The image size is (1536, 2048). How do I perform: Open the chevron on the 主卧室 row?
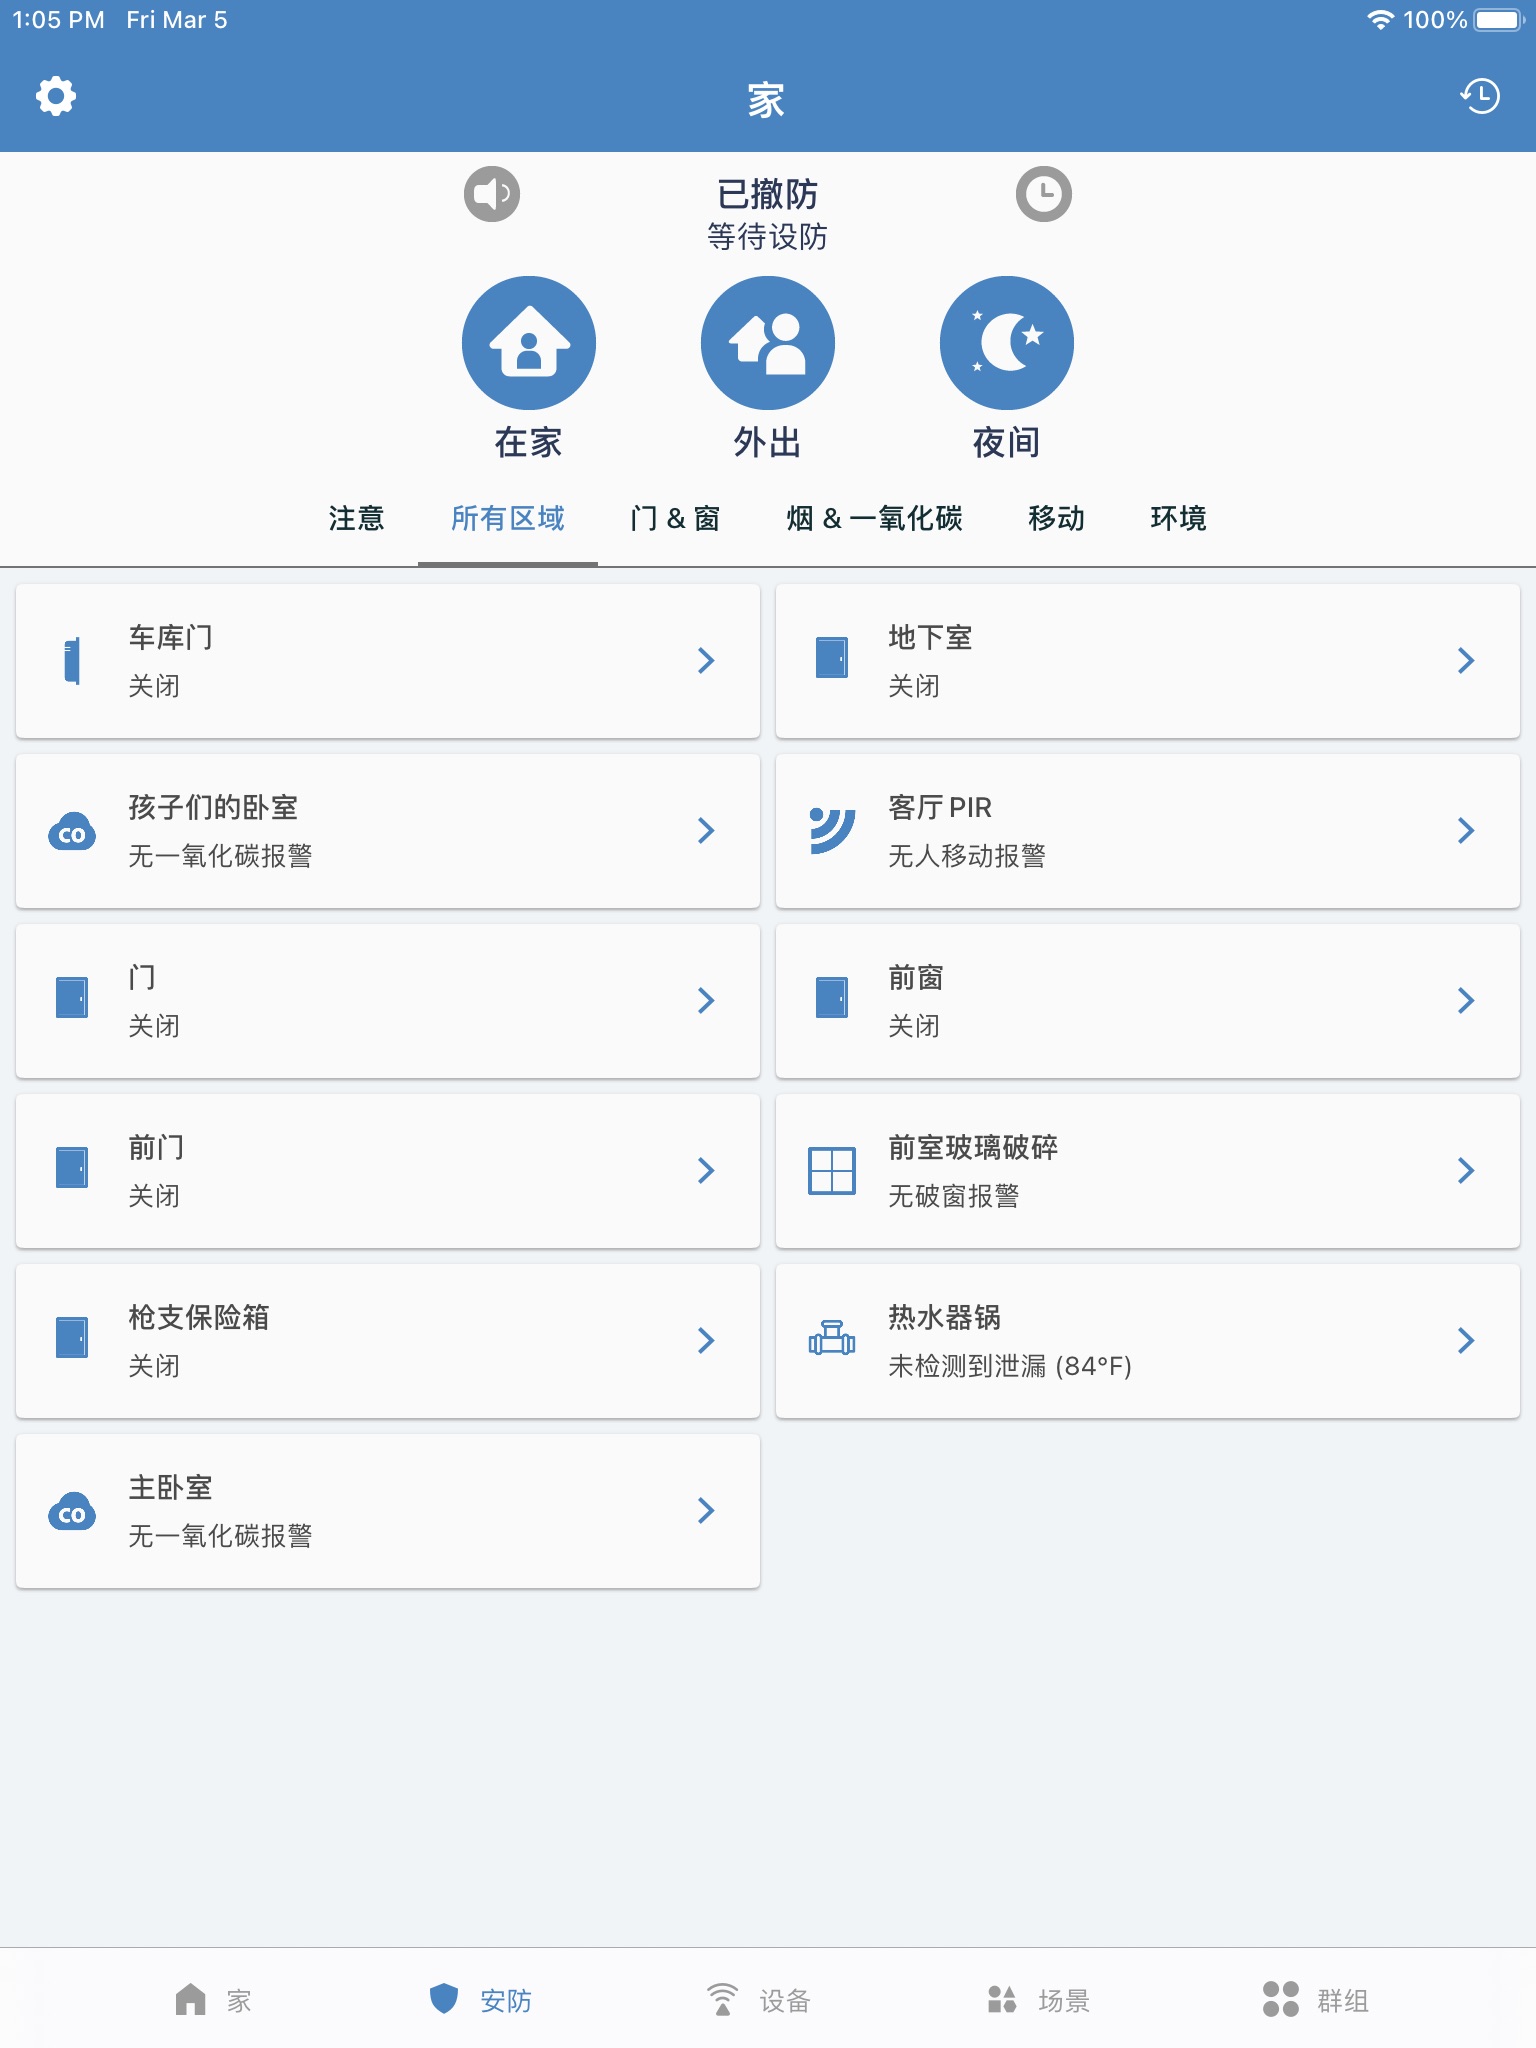pyautogui.click(x=706, y=1510)
